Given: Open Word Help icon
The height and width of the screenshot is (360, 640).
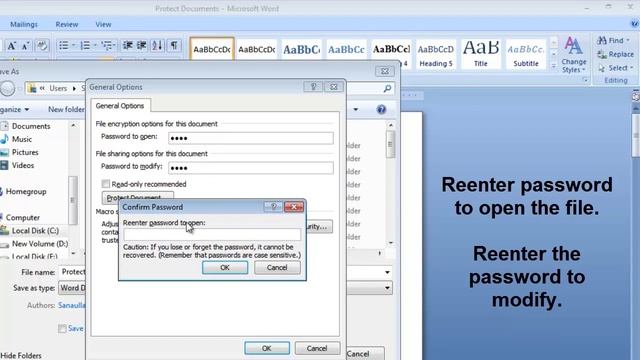Looking at the screenshot, I should 635,24.
